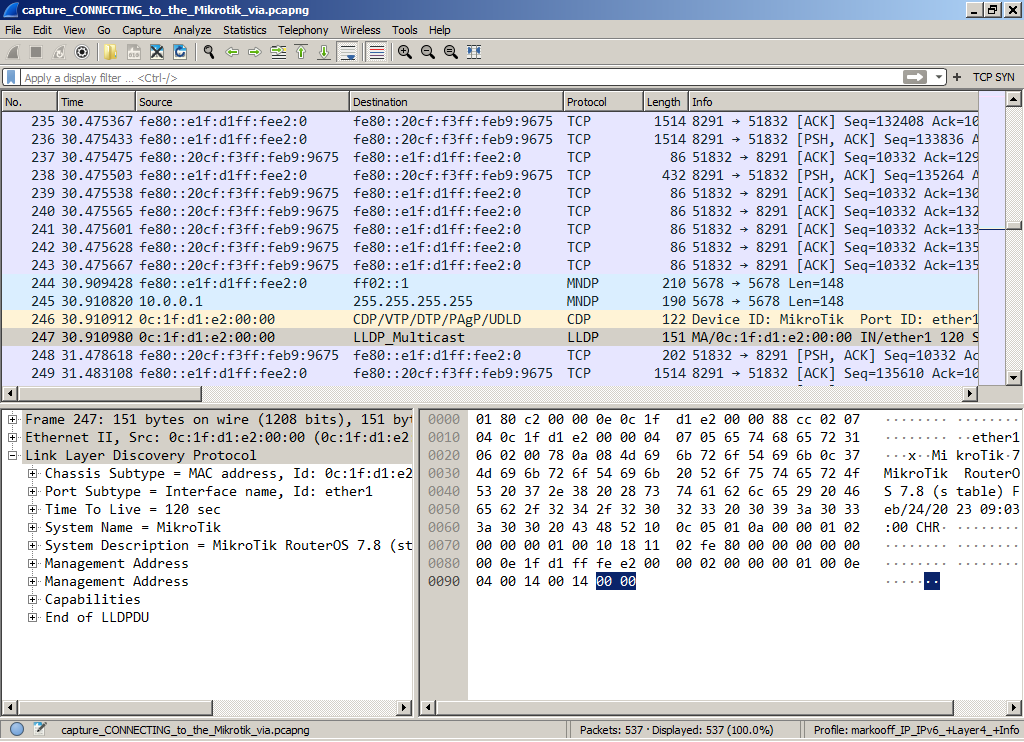
Task: Save the capture file icon
Action: point(133,52)
